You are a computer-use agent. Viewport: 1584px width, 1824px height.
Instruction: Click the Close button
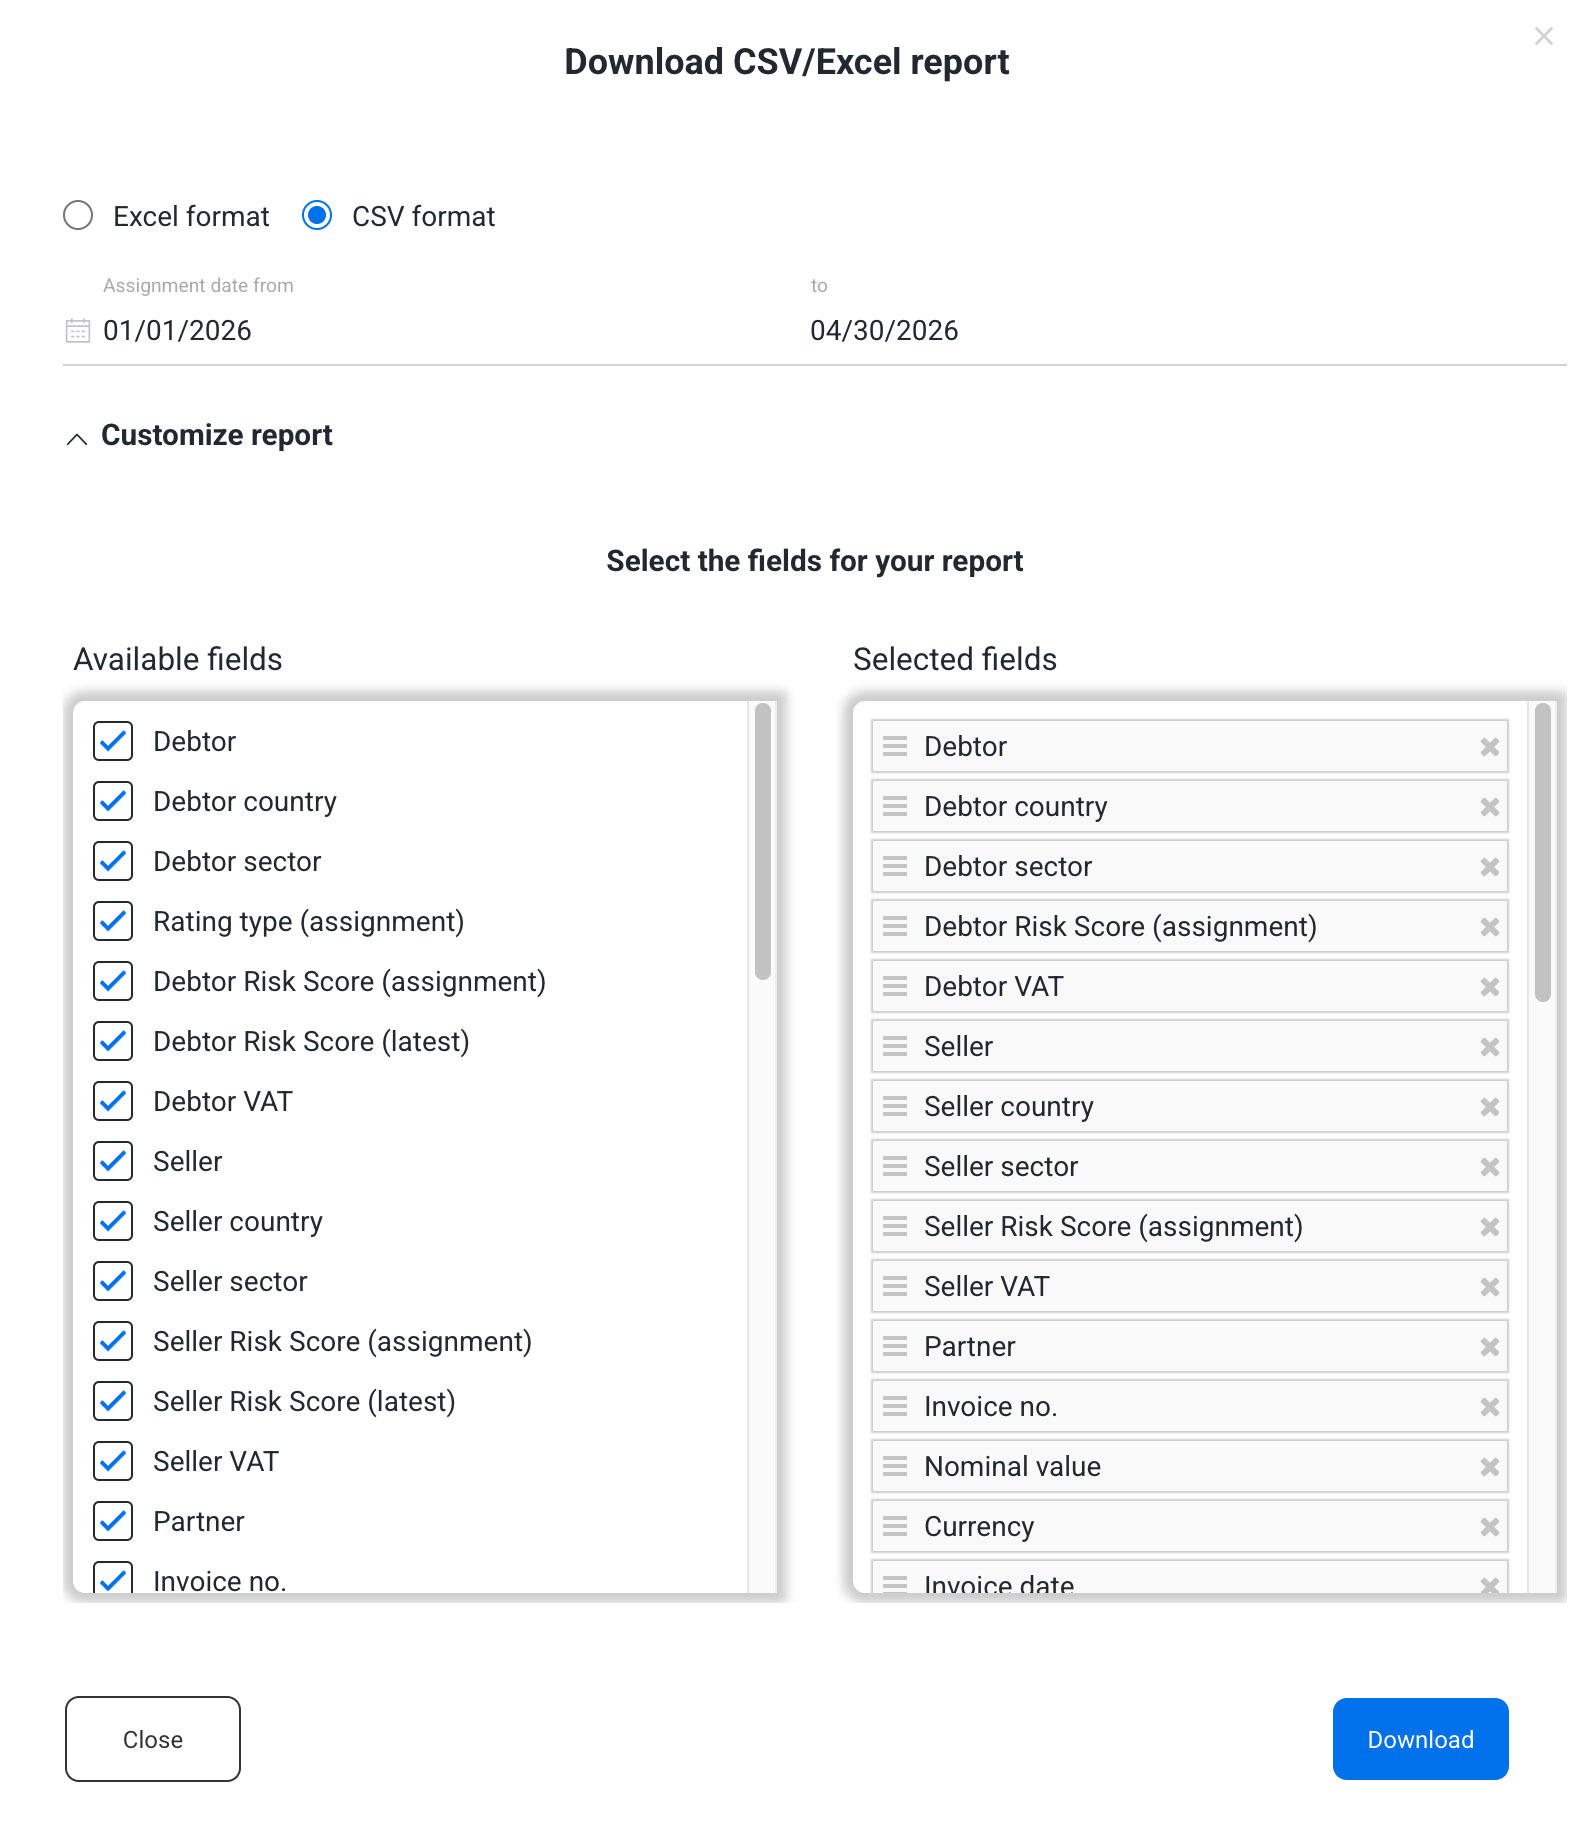point(153,1739)
